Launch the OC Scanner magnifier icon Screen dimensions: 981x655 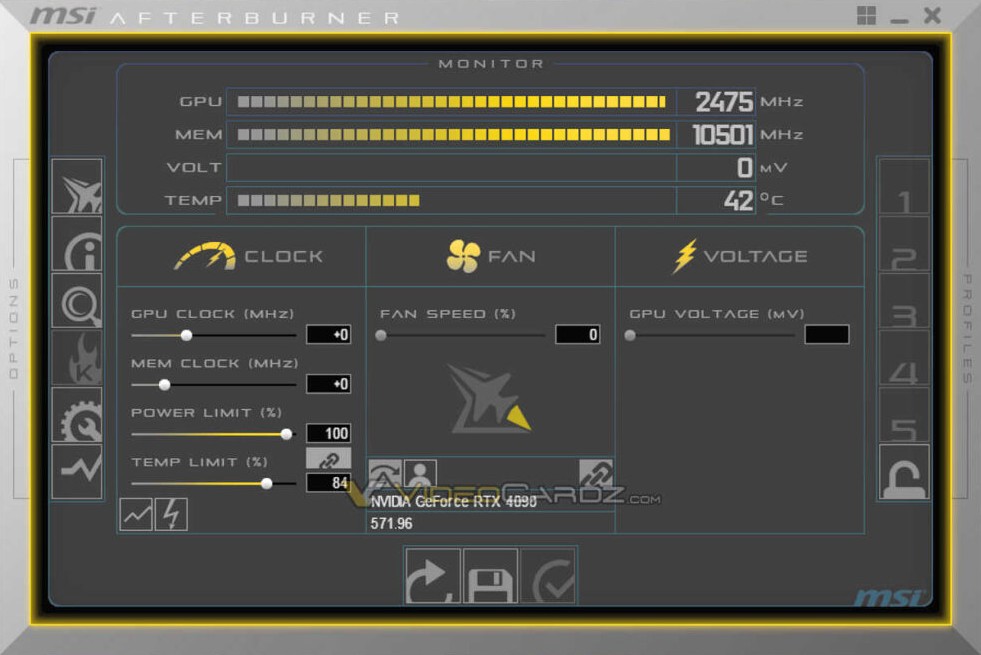click(x=77, y=300)
